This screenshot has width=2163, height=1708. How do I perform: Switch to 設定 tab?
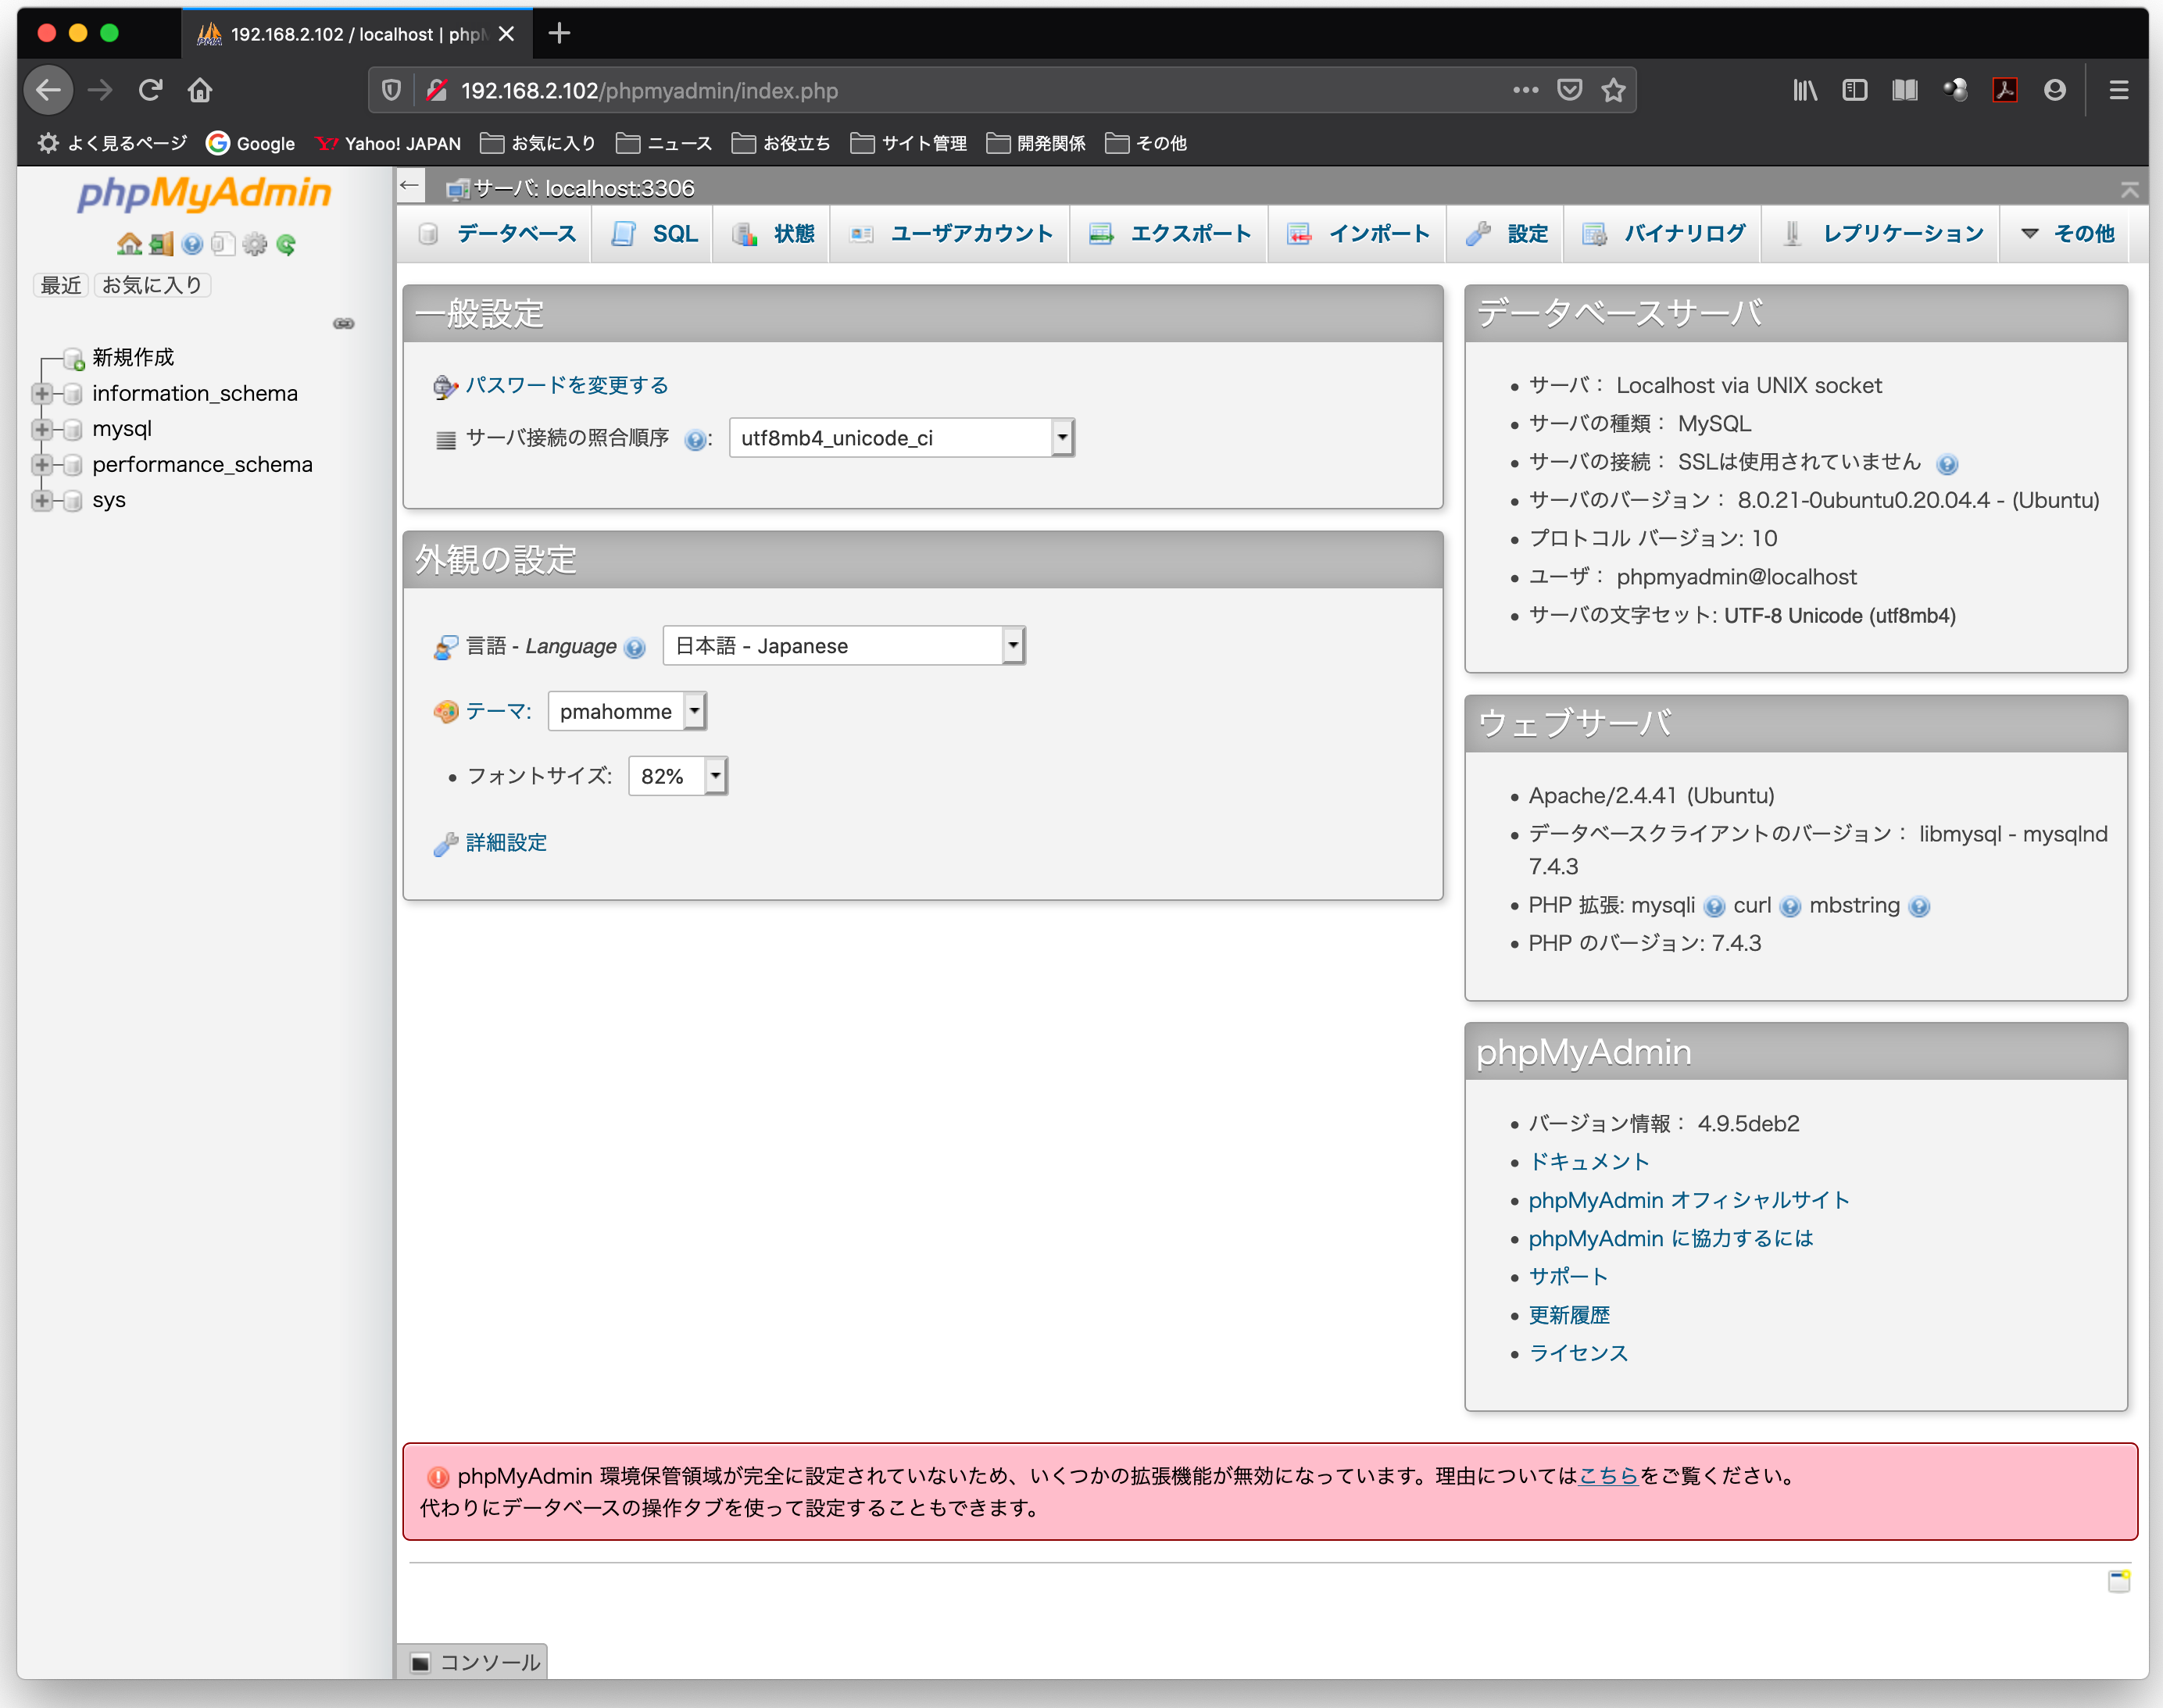[1506, 234]
